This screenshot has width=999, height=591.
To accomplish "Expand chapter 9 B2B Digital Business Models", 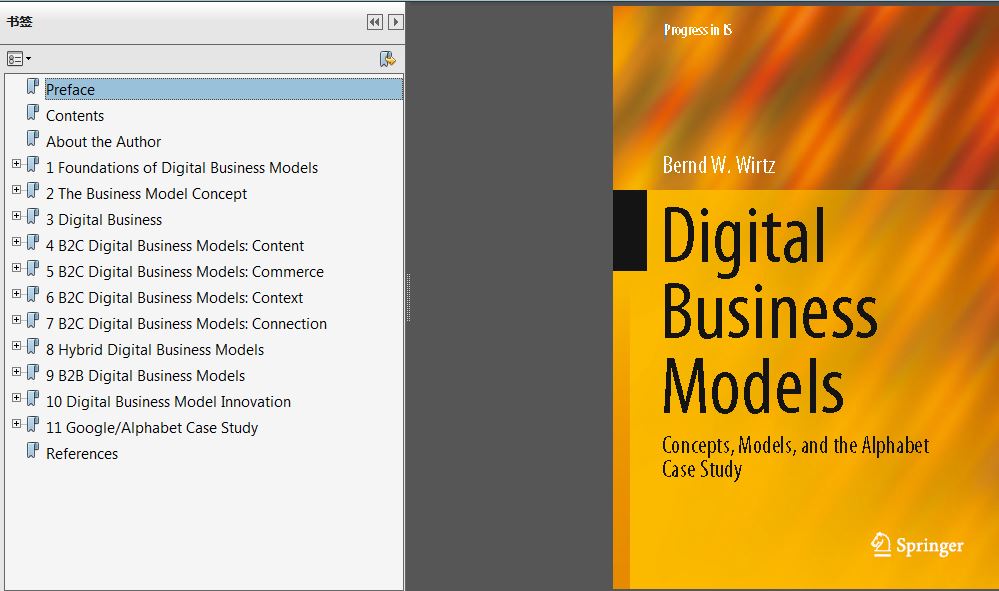I will coord(17,373).
